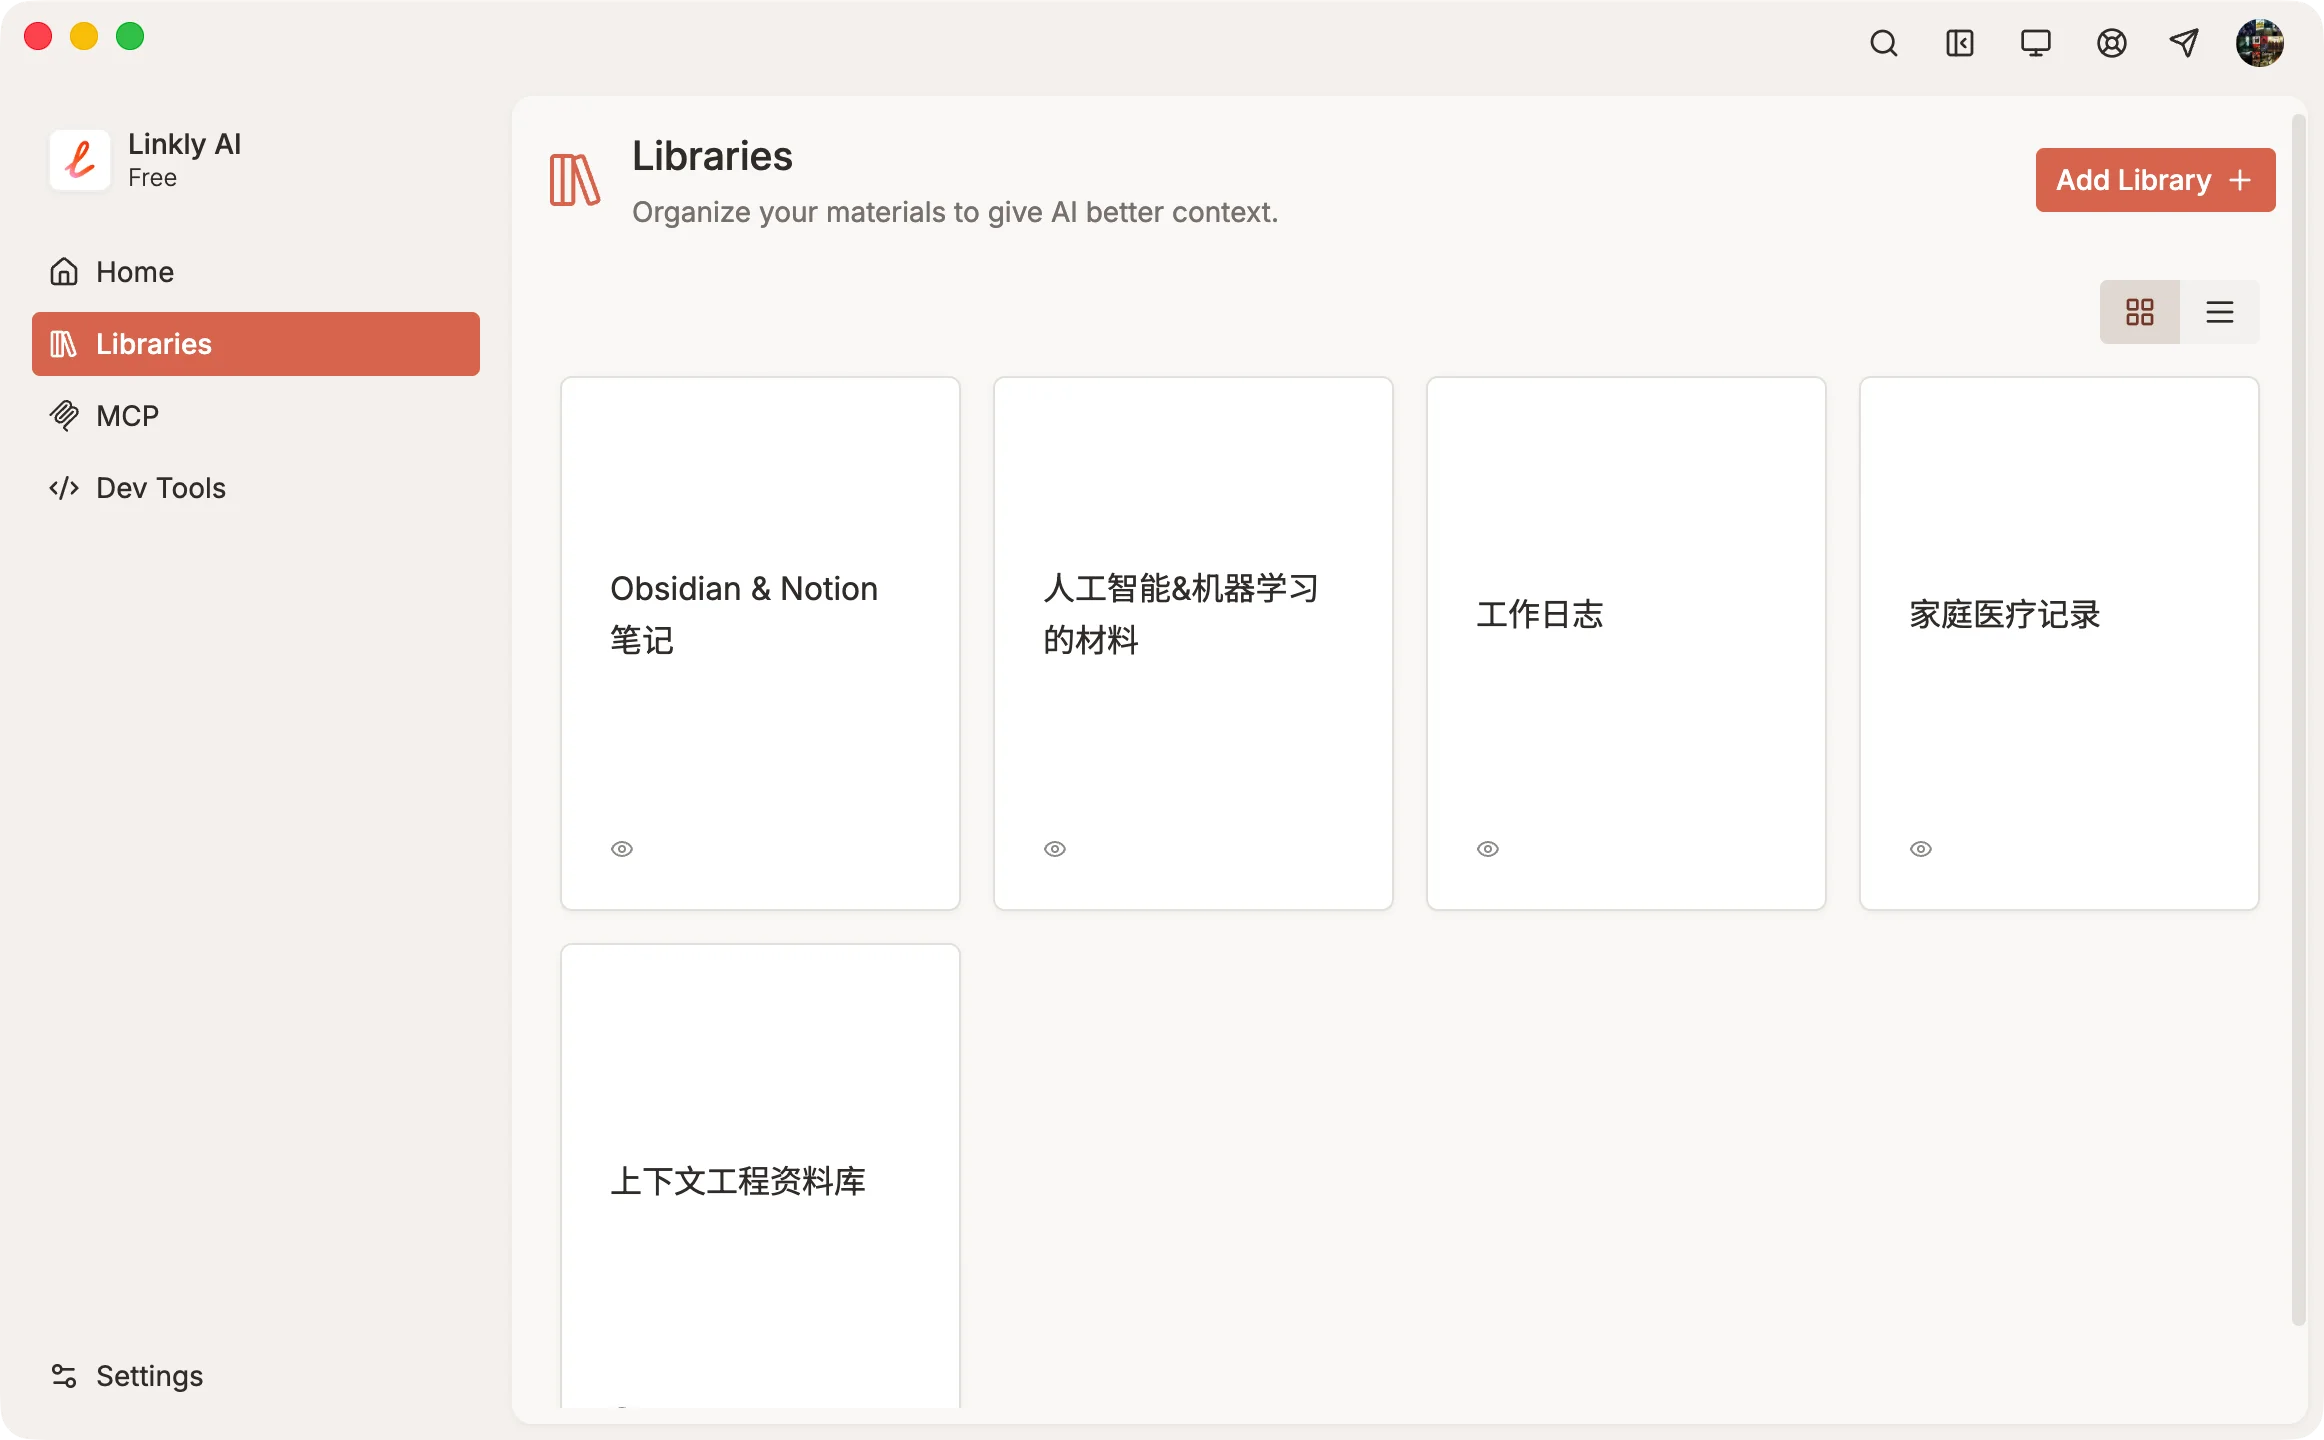Toggle preview on 家庭医疗记录 card

click(x=1920, y=848)
